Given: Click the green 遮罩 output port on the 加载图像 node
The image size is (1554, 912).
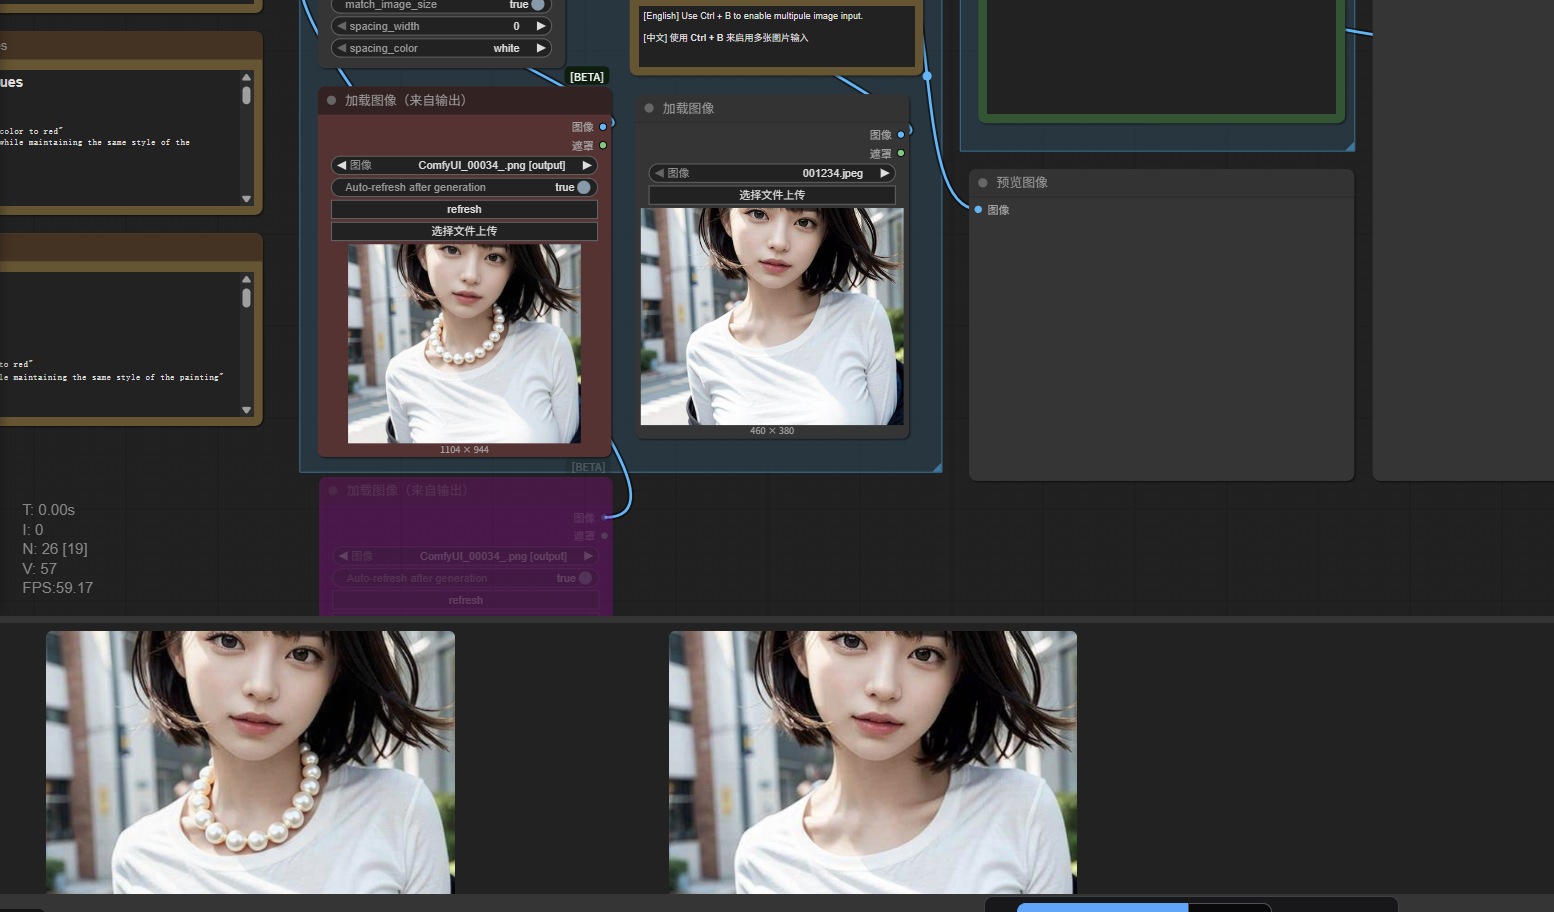Looking at the screenshot, I should tap(901, 153).
